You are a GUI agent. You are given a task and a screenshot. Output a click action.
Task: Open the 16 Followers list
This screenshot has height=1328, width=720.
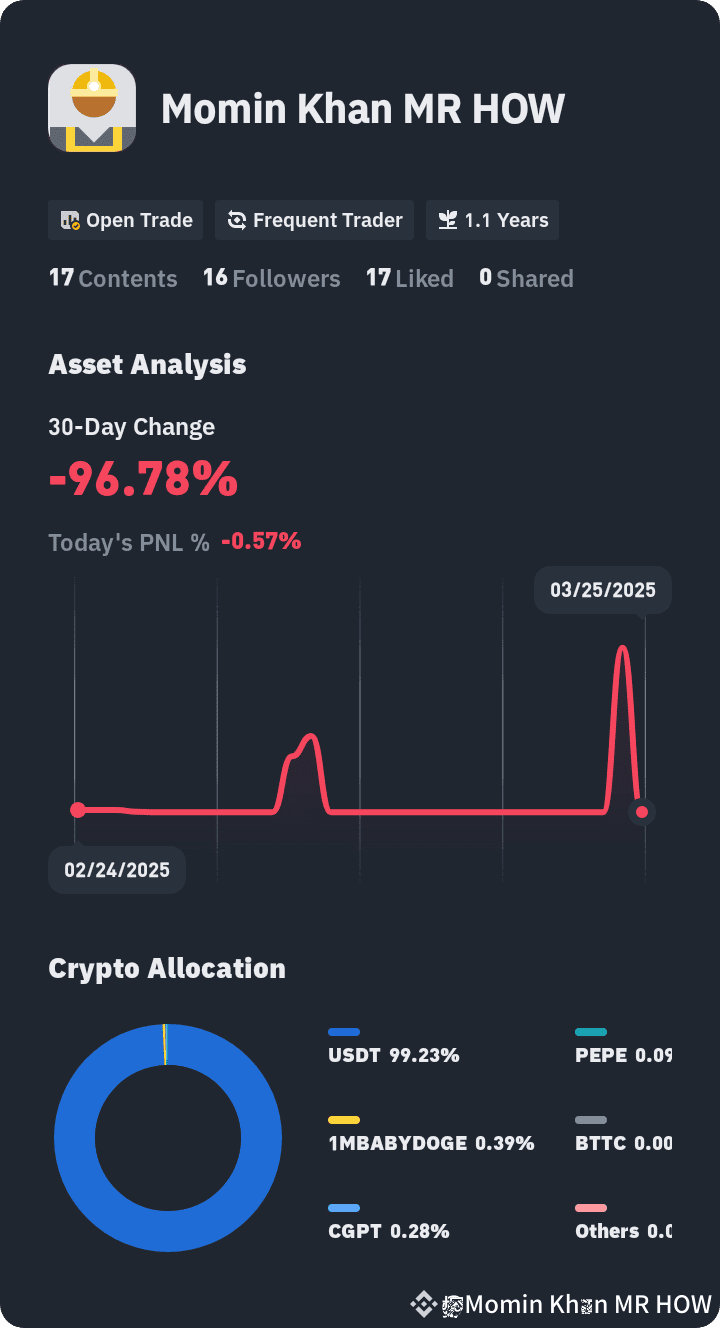coord(271,278)
